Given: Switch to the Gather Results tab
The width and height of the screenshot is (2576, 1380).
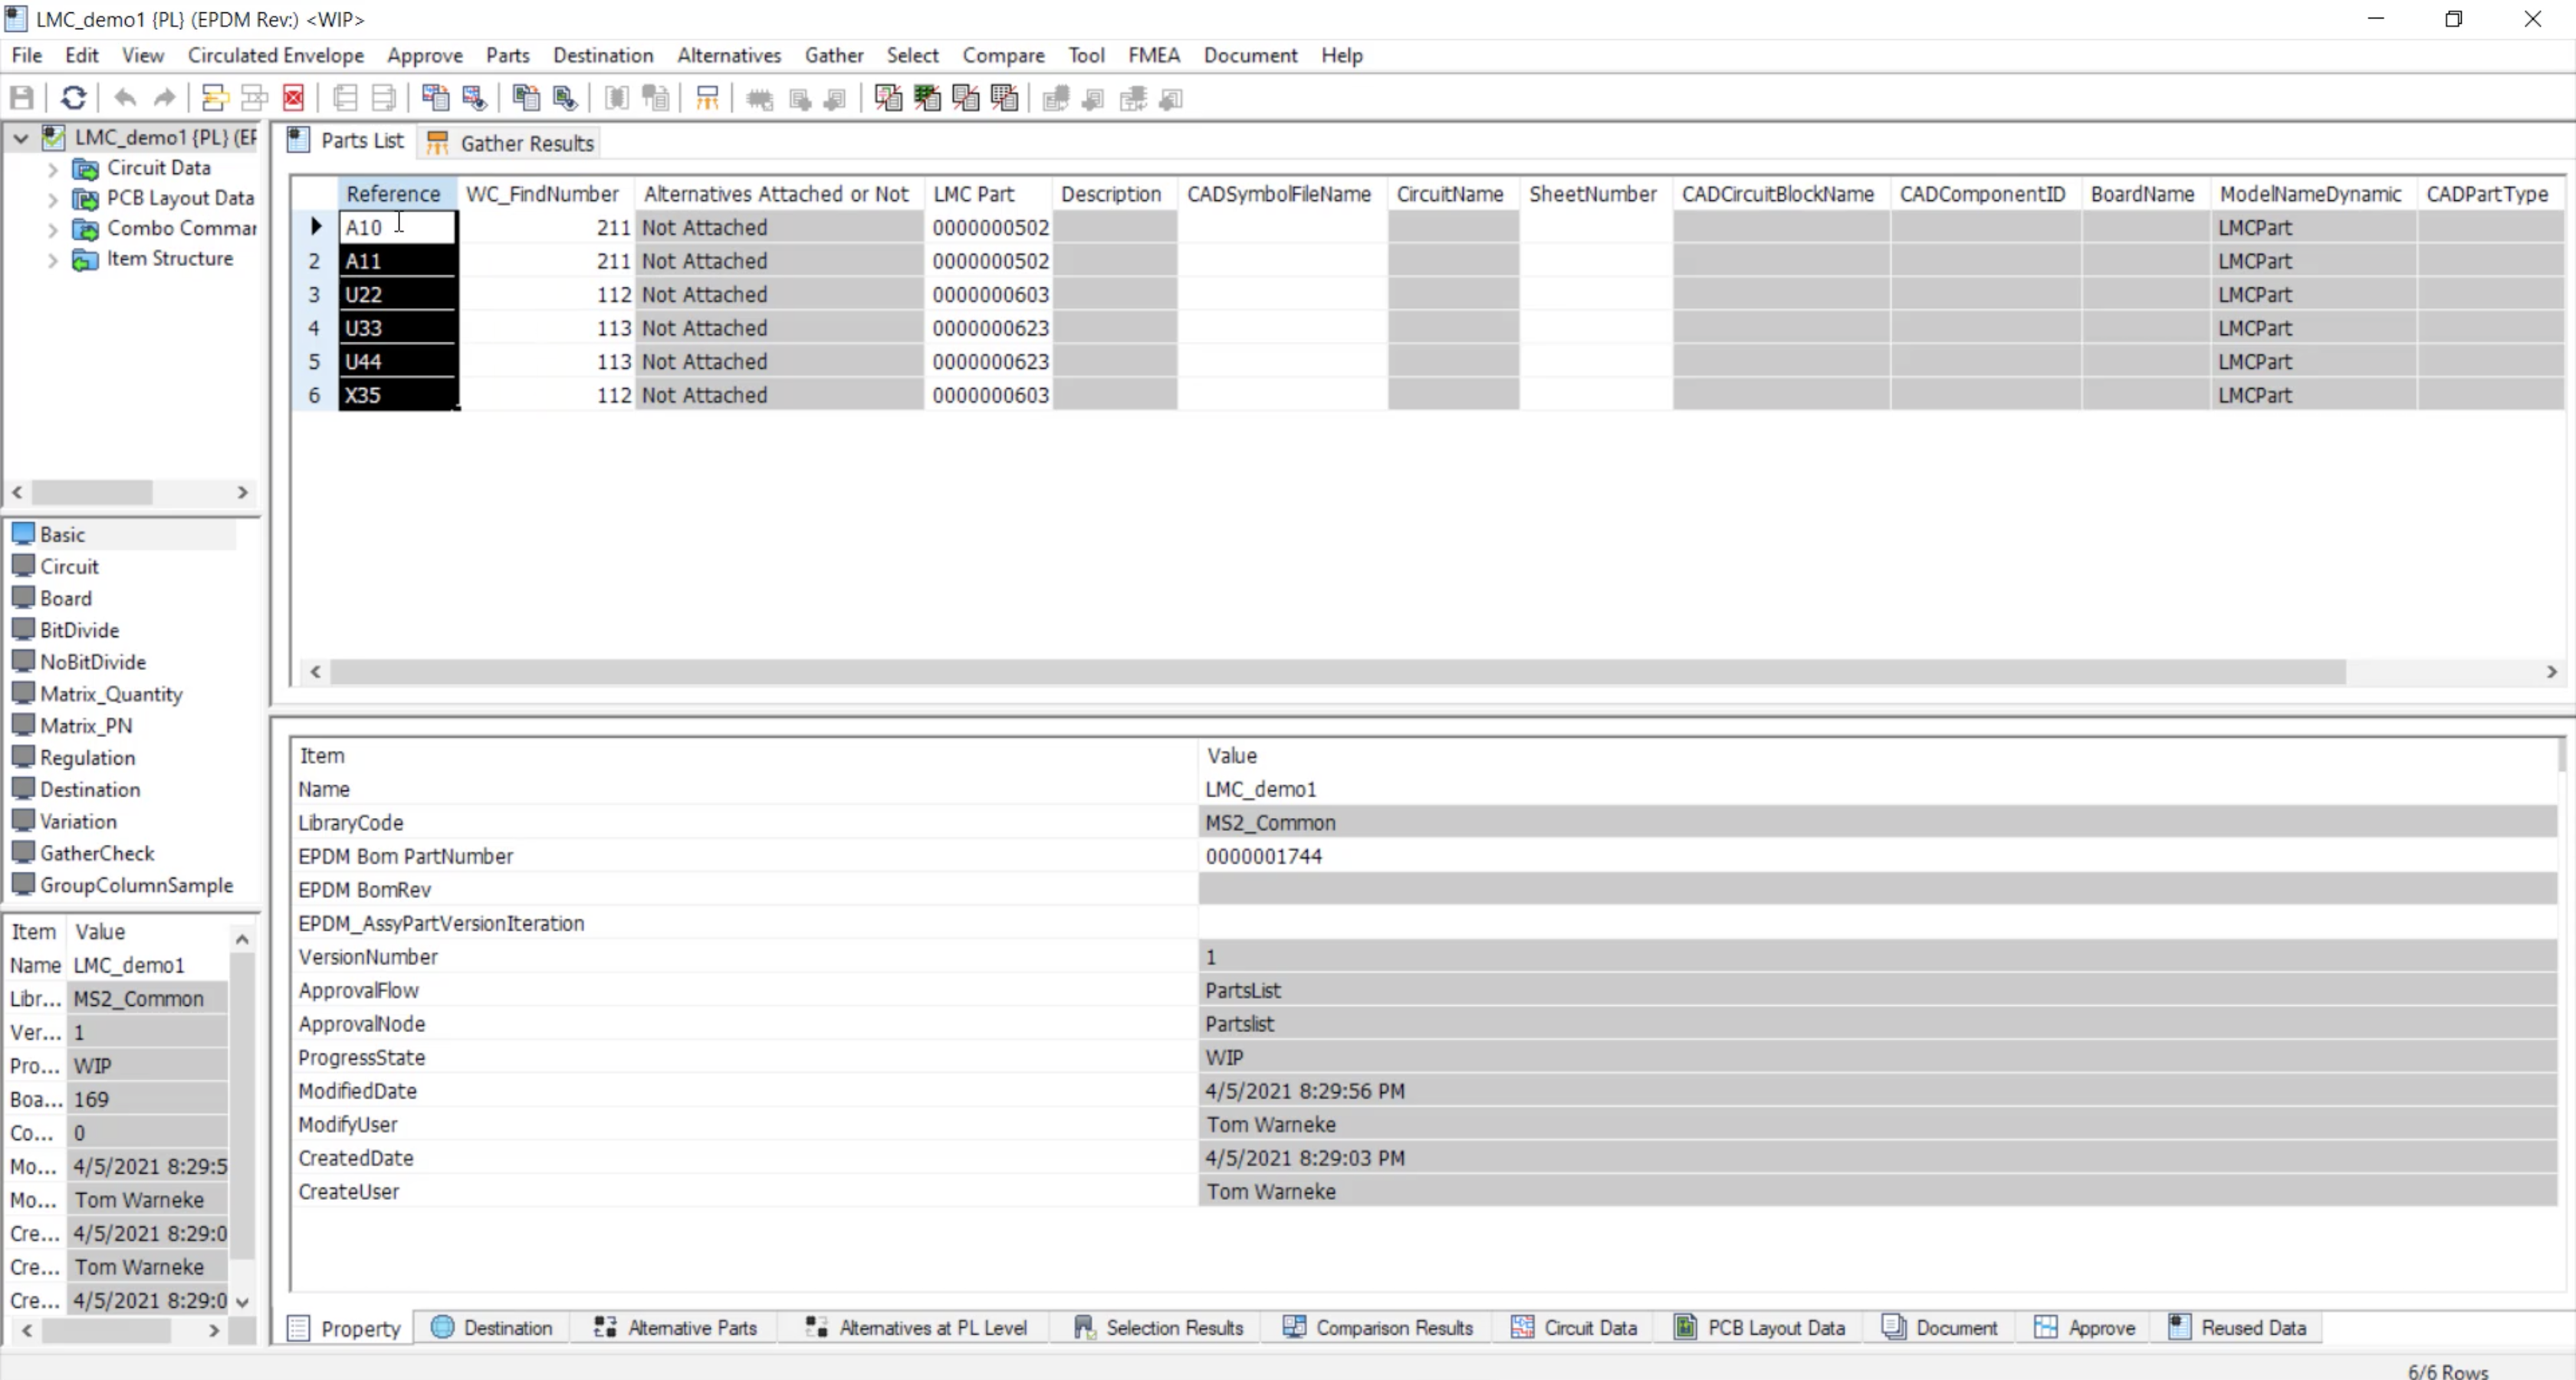Looking at the screenshot, I should click(x=512, y=143).
